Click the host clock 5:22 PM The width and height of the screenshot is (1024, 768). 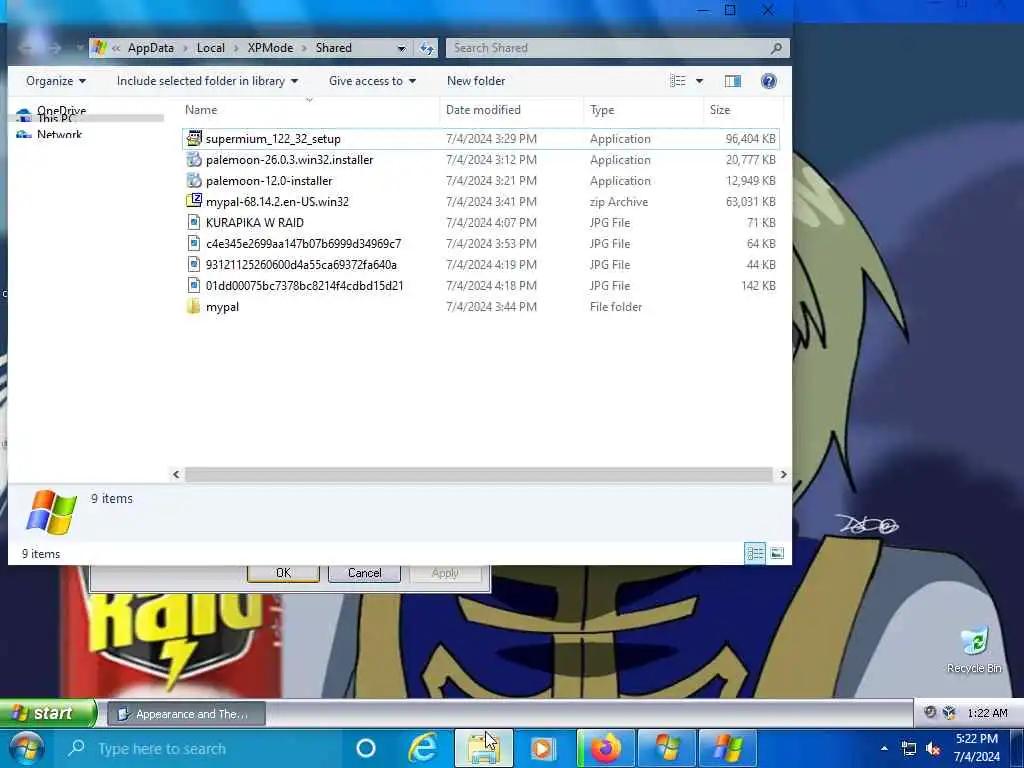(x=976, y=739)
